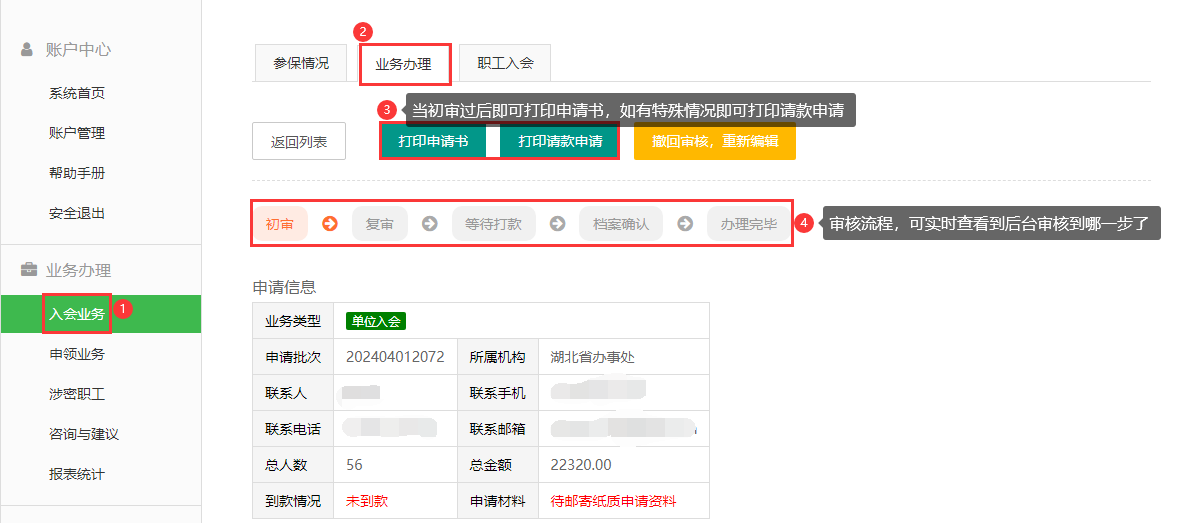Image resolution: width=1200 pixels, height=523 pixels.
Task: Click the 账户中心 section header
Action: (78, 50)
